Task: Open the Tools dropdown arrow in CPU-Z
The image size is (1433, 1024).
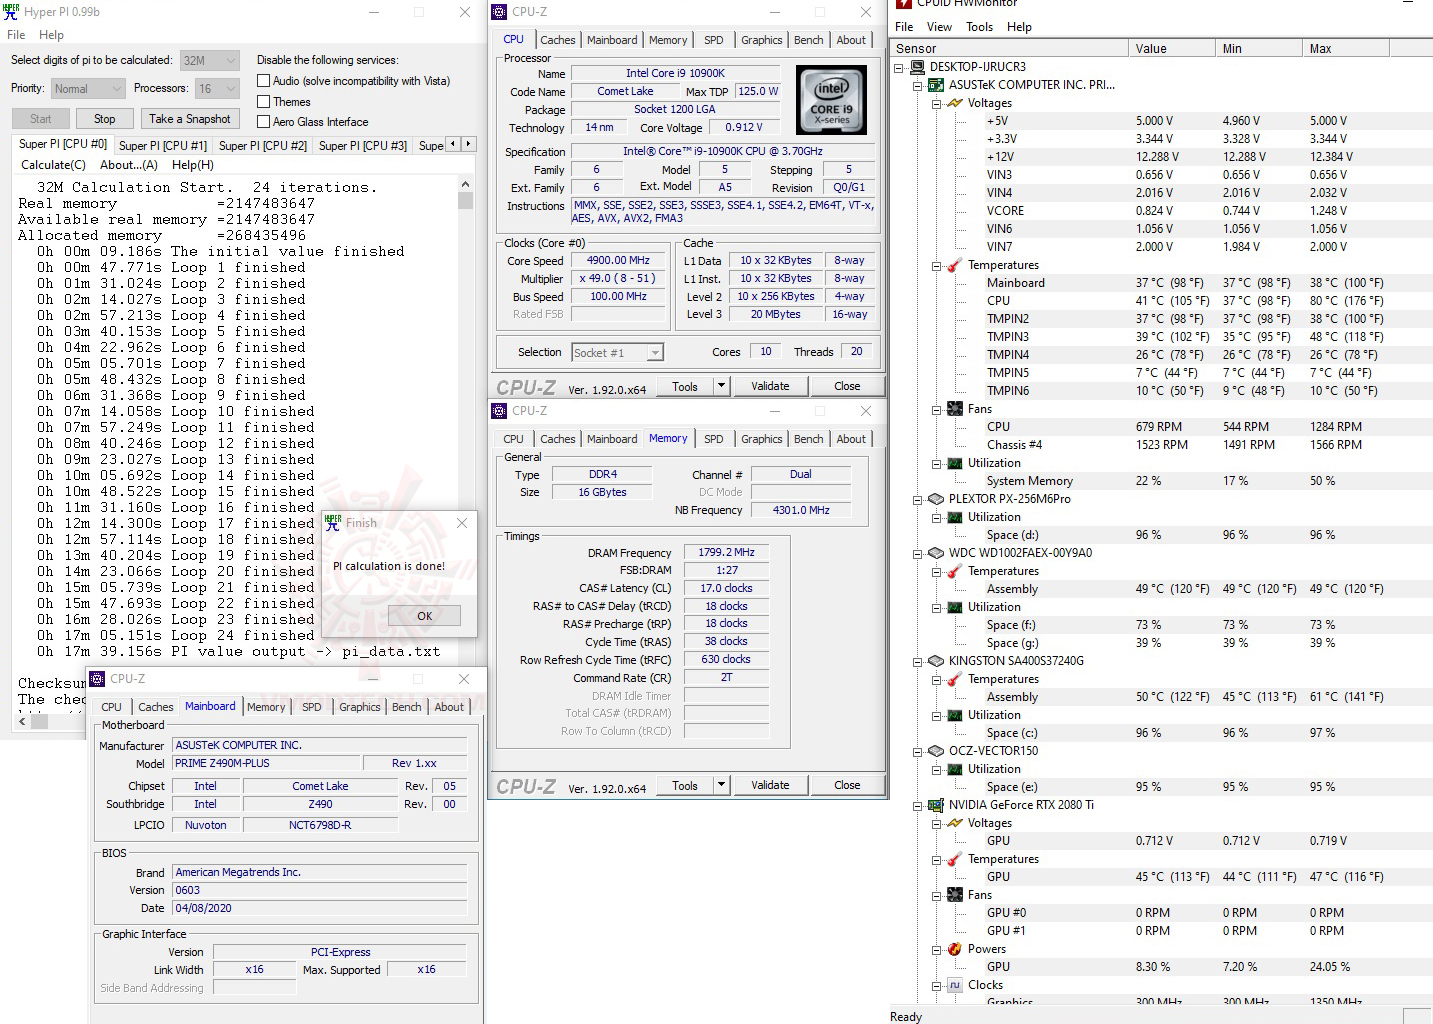Action: (722, 385)
